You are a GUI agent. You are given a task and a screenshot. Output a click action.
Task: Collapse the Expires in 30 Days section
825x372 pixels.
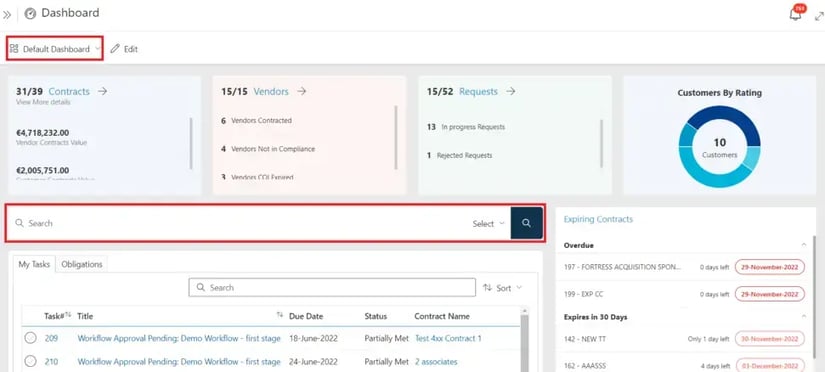pyautogui.click(x=803, y=316)
